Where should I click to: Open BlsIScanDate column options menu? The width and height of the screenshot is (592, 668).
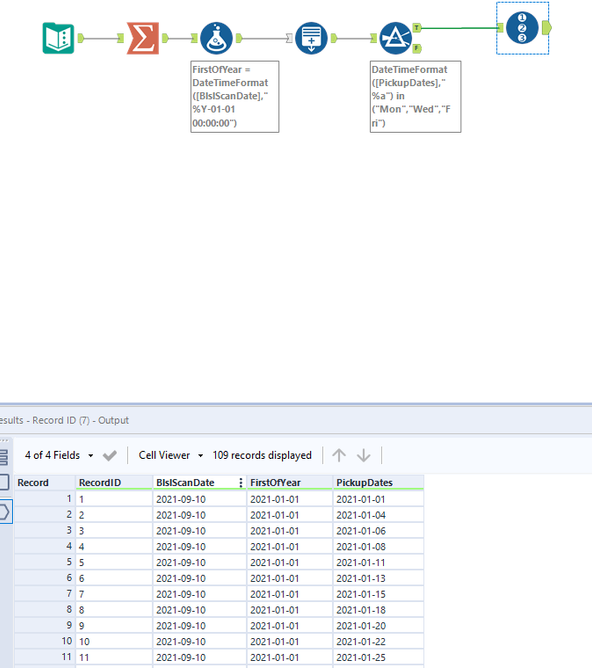pos(241,483)
